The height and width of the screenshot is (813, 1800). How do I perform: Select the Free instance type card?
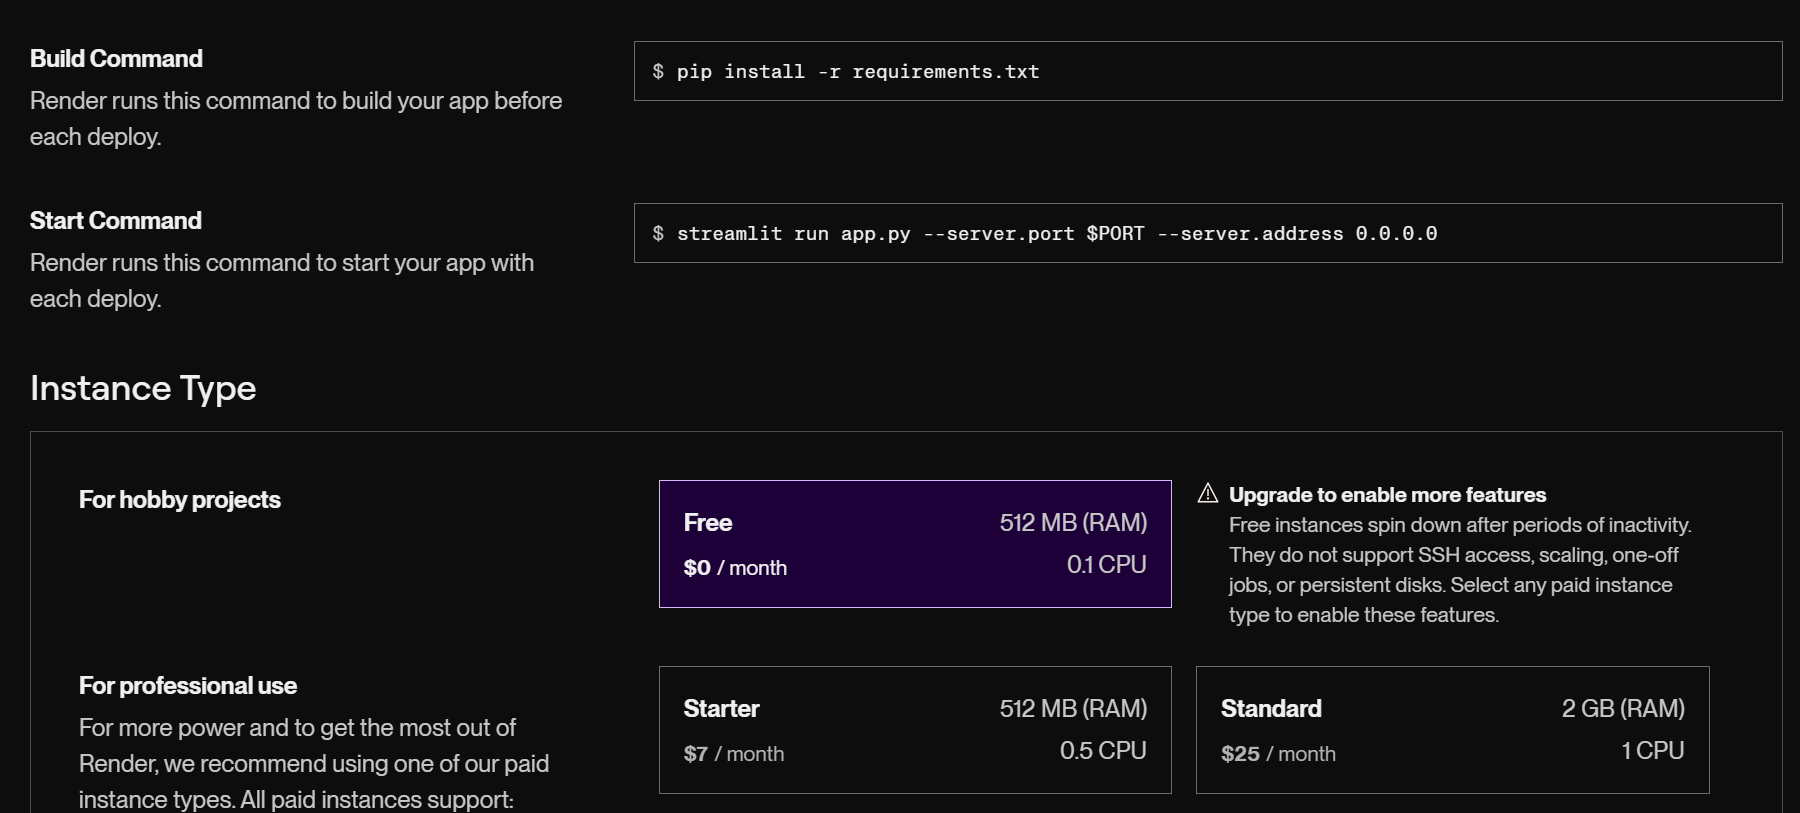tap(914, 544)
